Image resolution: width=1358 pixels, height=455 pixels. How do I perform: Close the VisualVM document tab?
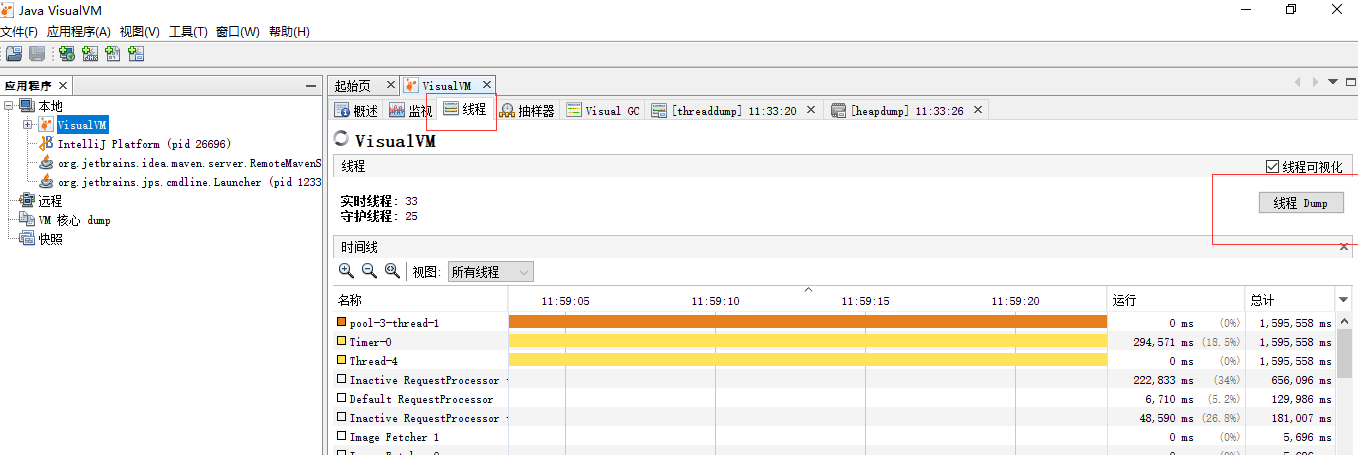coord(486,86)
